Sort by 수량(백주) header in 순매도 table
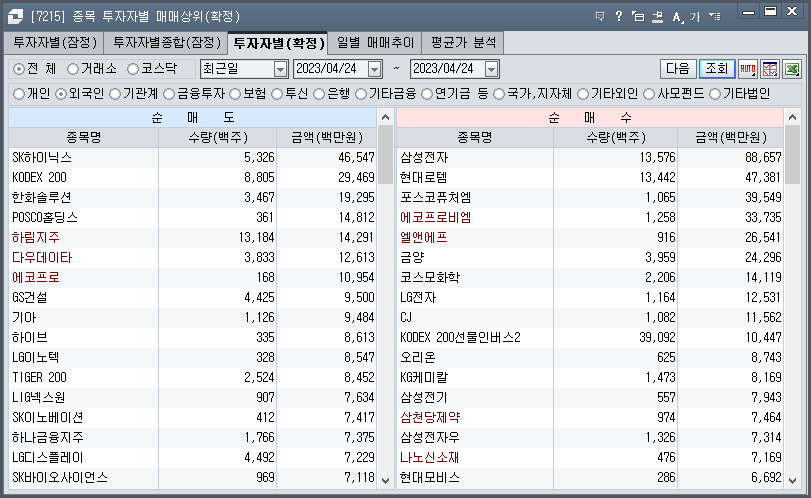This screenshot has height=498, width=811. [218, 138]
